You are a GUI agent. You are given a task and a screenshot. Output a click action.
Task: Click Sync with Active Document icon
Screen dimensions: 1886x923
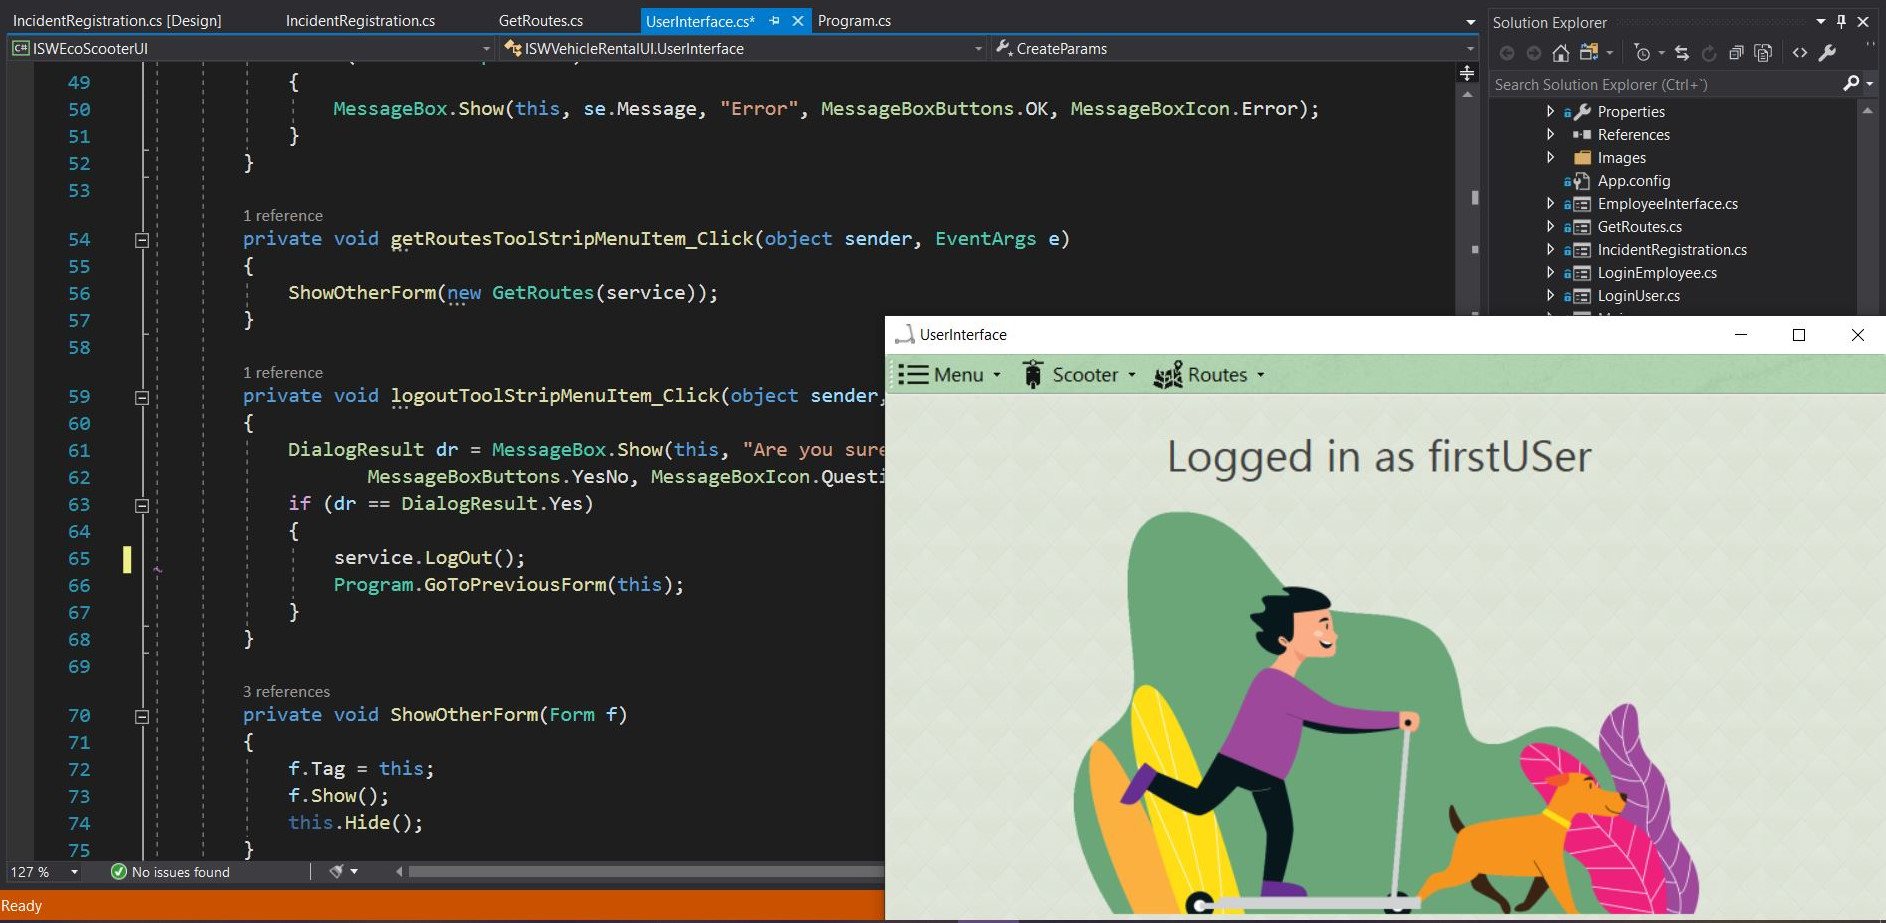pos(1682,53)
